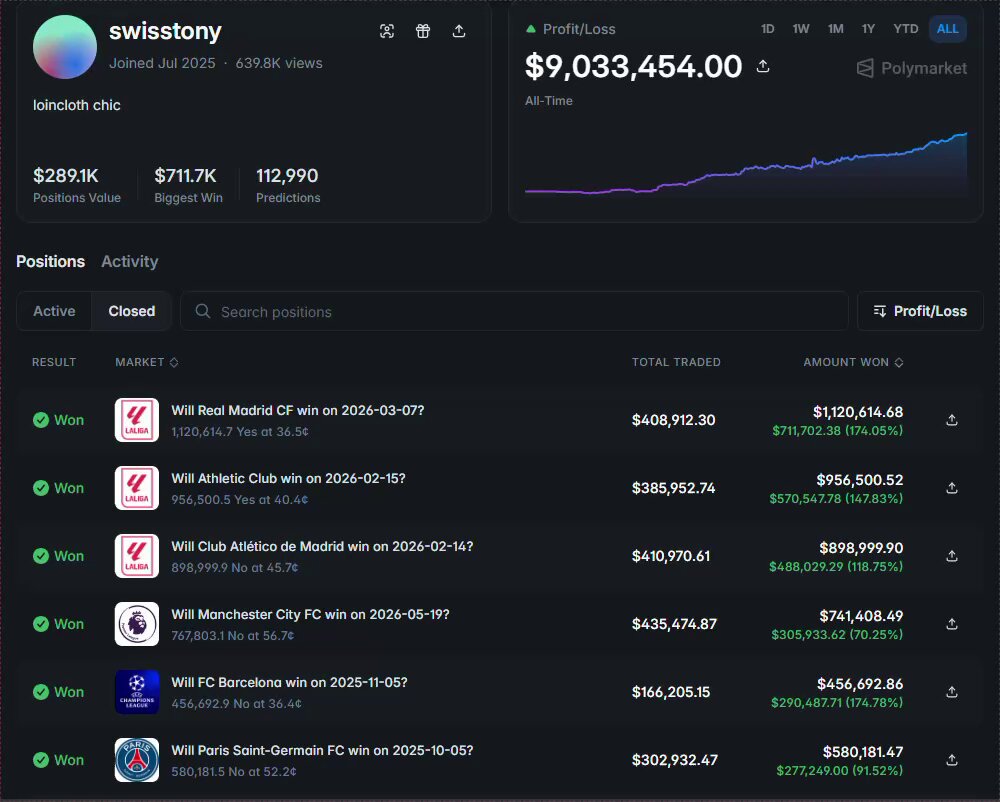The image size is (1000, 802).
Task: Click the search magnifier icon
Action: pos(203,311)
